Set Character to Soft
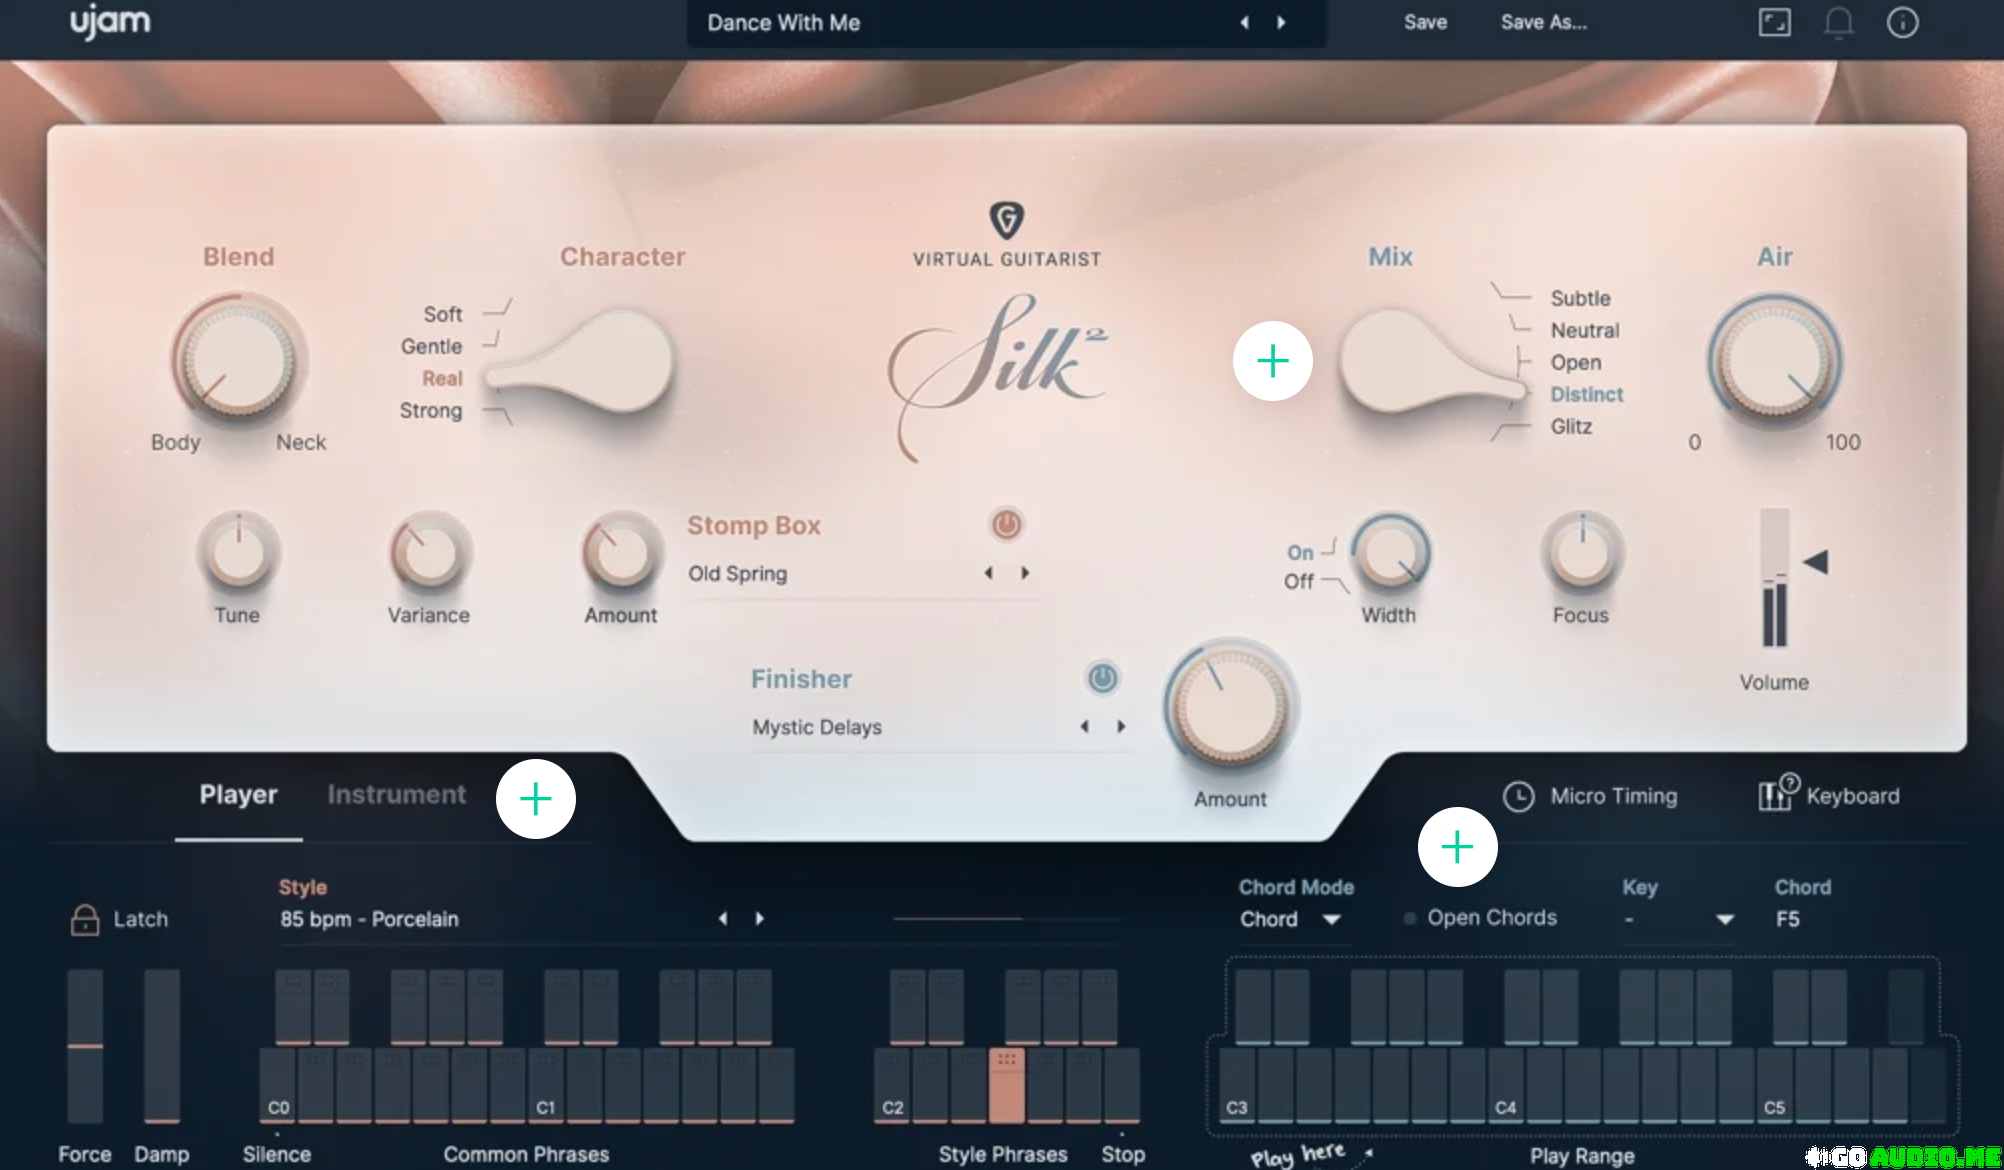Image resolution: width=2004 pixels, height=1170 pixels. tap(442, 314)
